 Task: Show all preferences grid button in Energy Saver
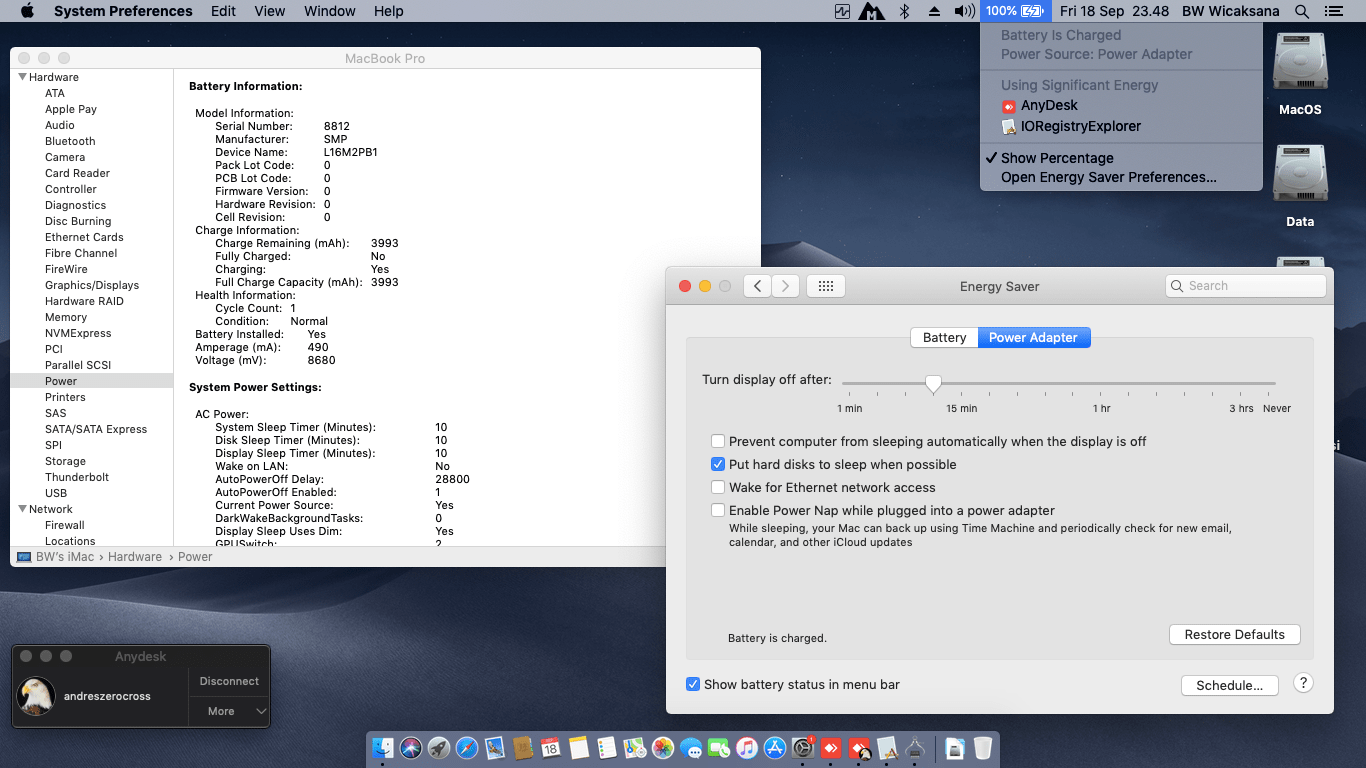click(826, 286)
